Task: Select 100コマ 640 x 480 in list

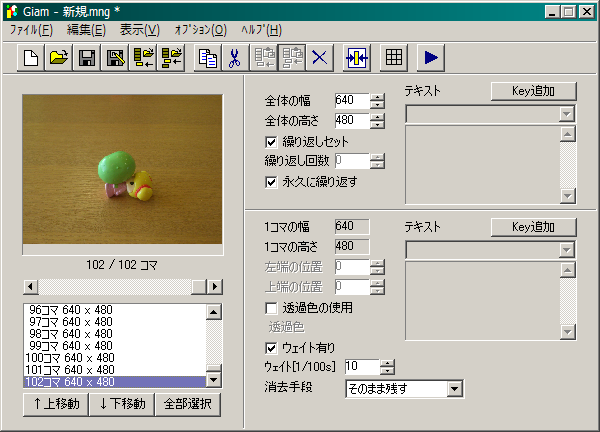Action: tap(115, 358)
